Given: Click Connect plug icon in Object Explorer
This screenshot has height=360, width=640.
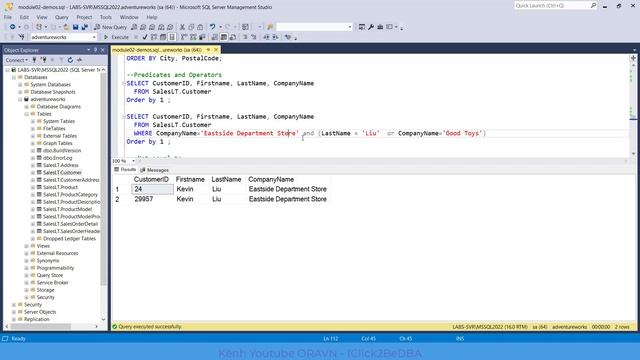Looking at the screenshot, I should click(x=34, y=60).
